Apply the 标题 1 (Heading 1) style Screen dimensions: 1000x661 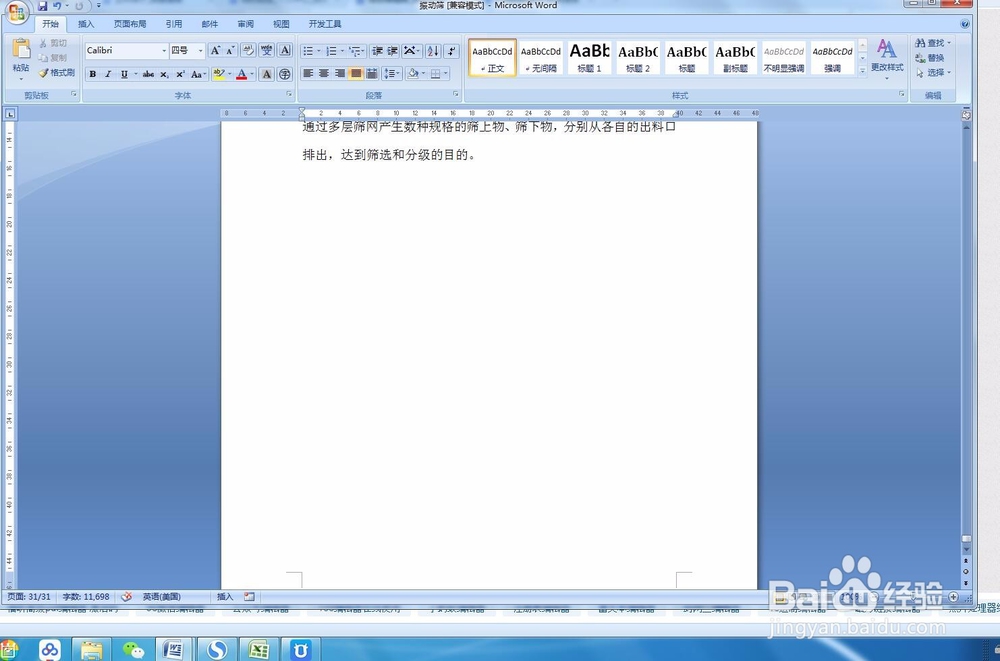click(x=589, y=57)
